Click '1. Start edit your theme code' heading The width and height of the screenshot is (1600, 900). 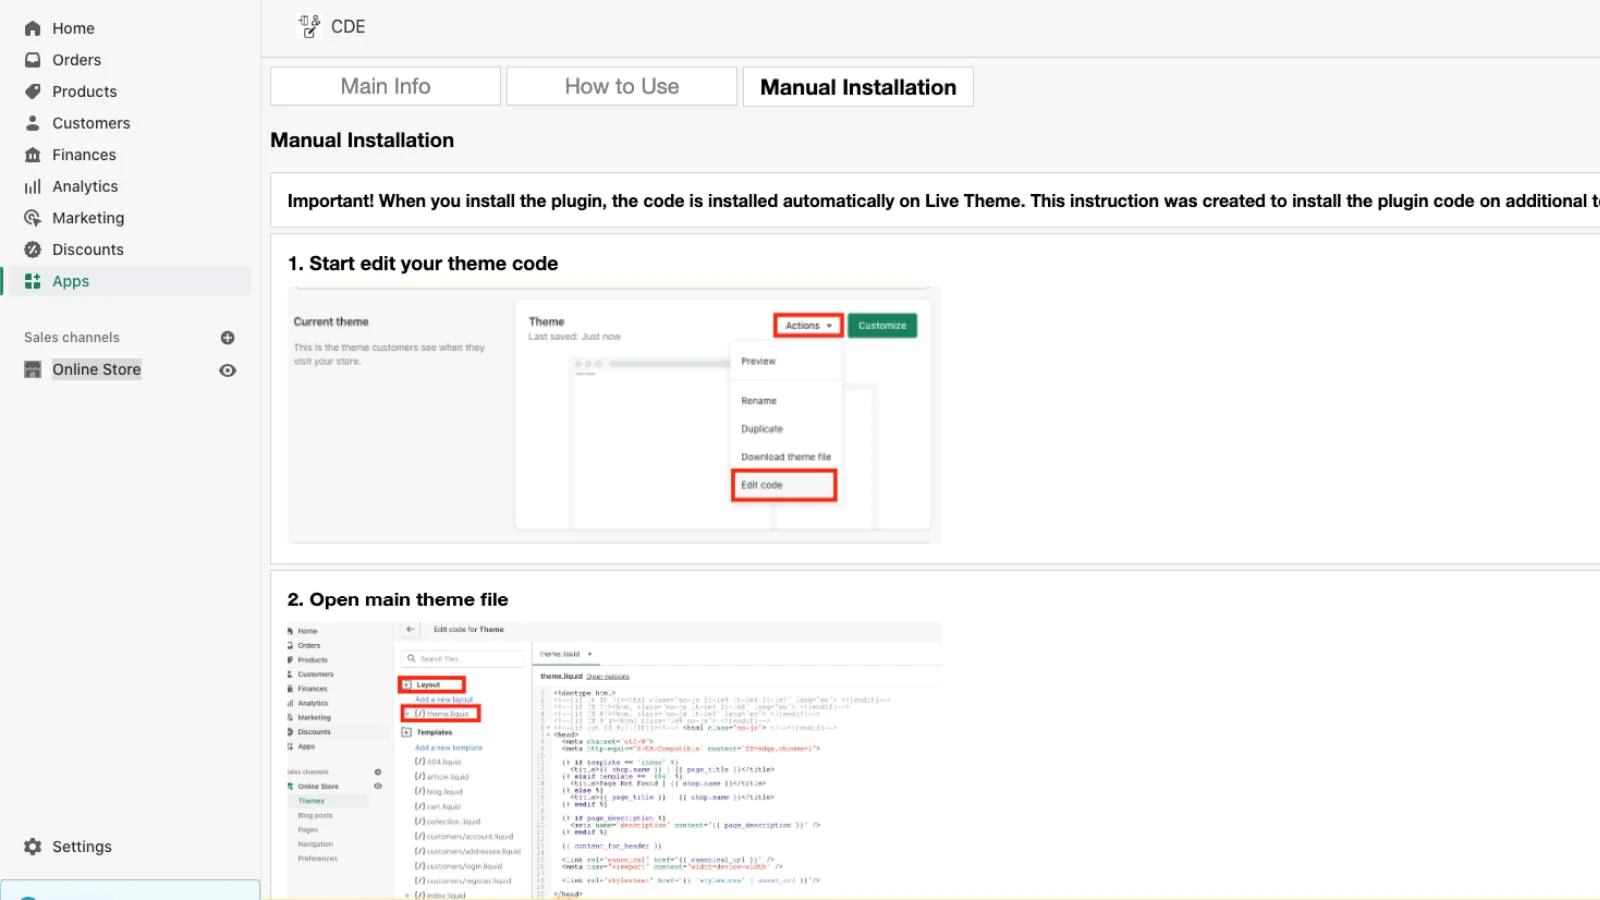coord(423,264)
